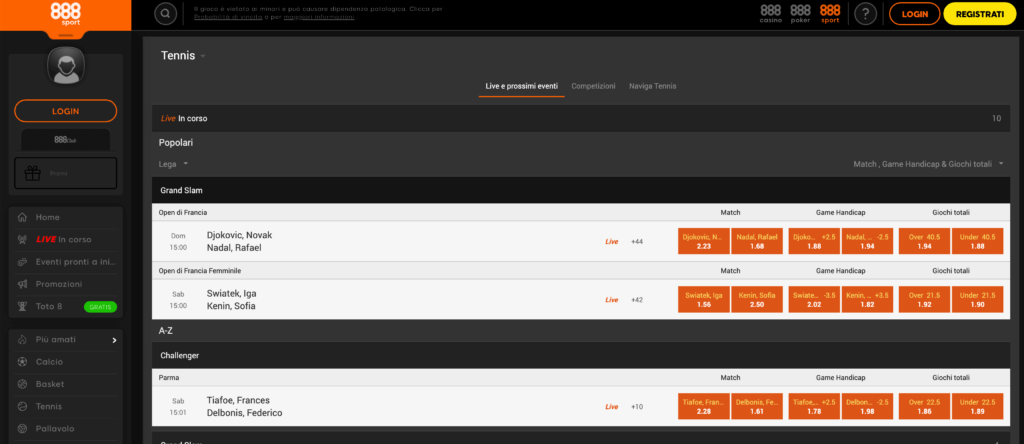1024x444 pixels.
Task: Select Over 40.5 games at 1.94
Action: [x=925, y=242]
